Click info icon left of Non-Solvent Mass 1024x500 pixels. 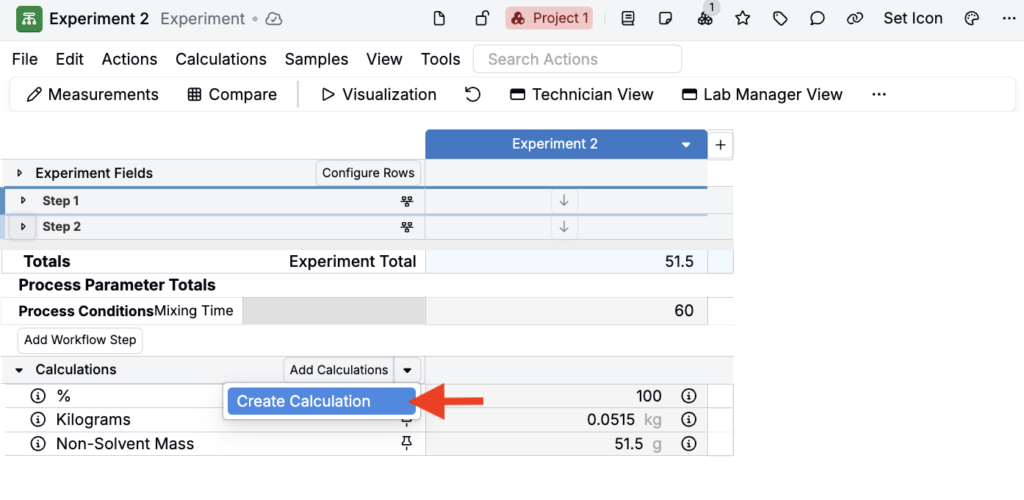click(x=38, y=445)
